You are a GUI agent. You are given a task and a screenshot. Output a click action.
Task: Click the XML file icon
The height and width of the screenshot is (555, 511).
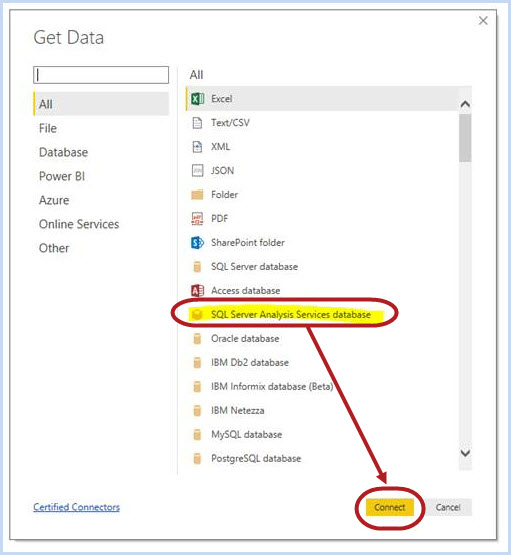(197, 147)
